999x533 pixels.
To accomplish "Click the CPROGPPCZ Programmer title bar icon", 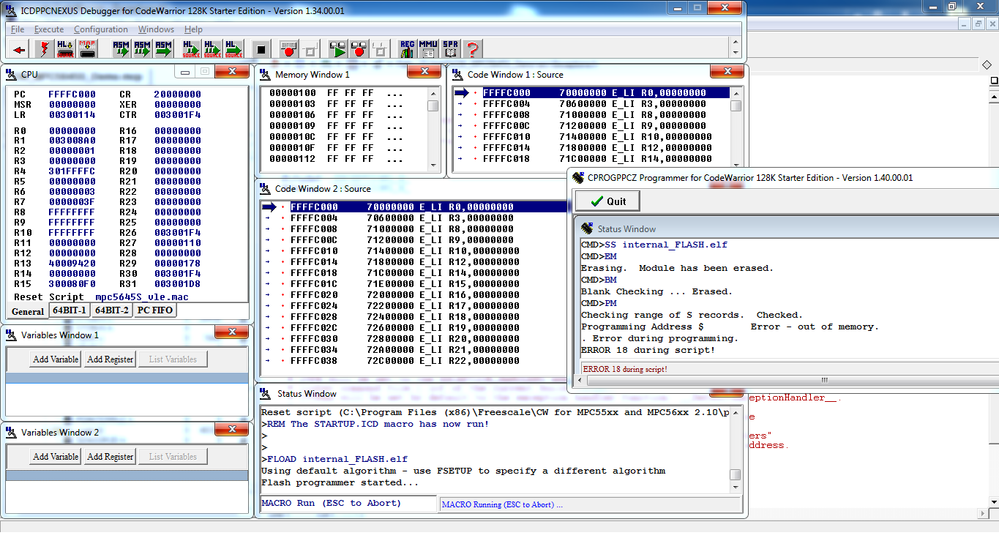I will pos(578,178).
